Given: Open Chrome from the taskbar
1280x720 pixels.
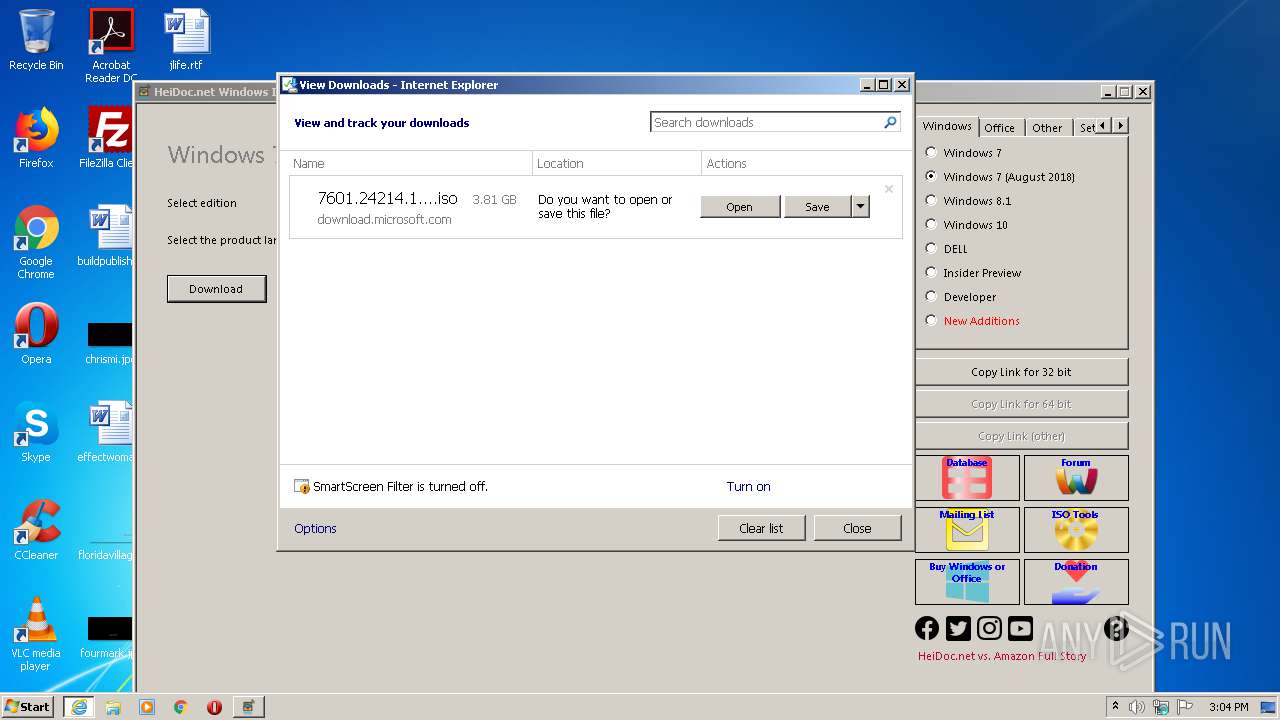Looking at the screenshot, I should [181, 707].
